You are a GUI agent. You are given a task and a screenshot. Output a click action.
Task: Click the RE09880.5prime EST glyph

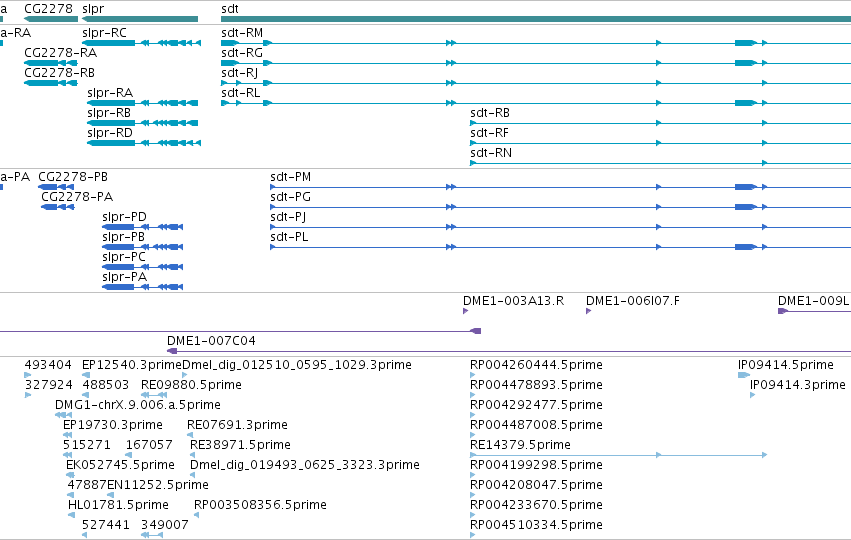click(x=153, y=396)
